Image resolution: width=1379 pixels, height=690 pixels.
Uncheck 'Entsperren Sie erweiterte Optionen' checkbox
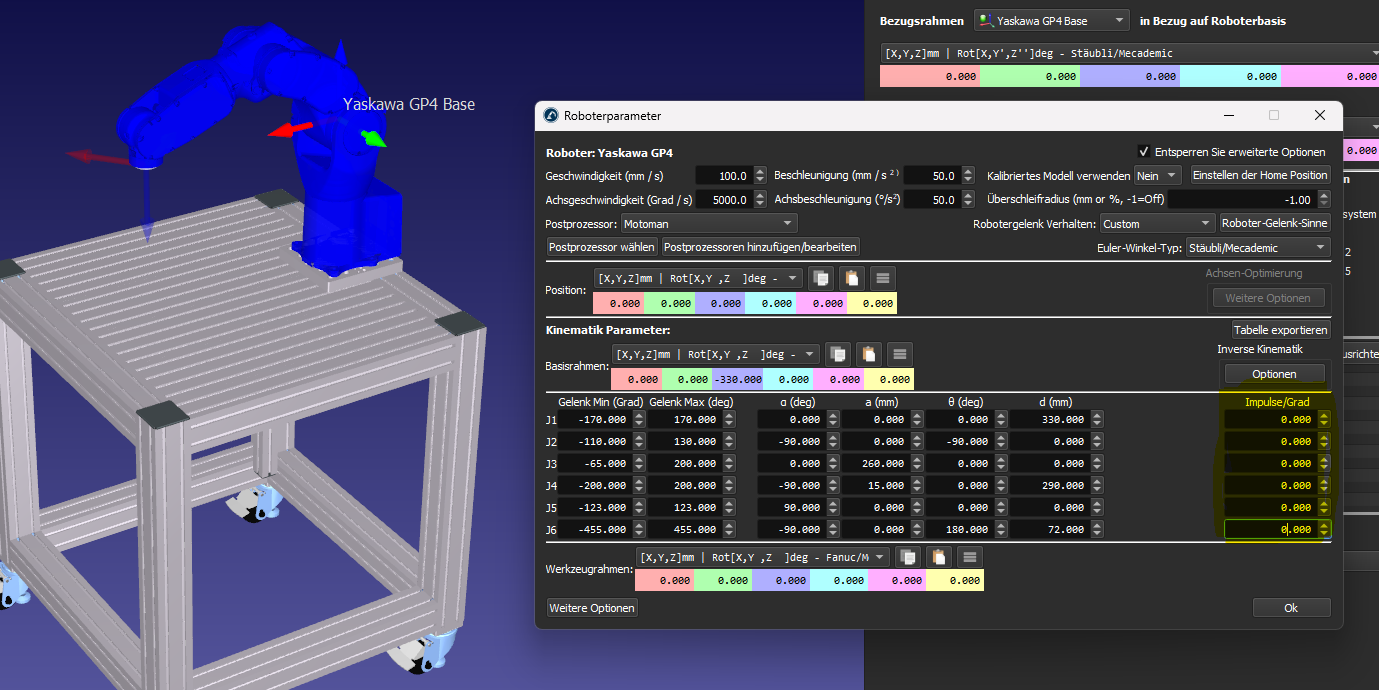(x=1144, y=152)
